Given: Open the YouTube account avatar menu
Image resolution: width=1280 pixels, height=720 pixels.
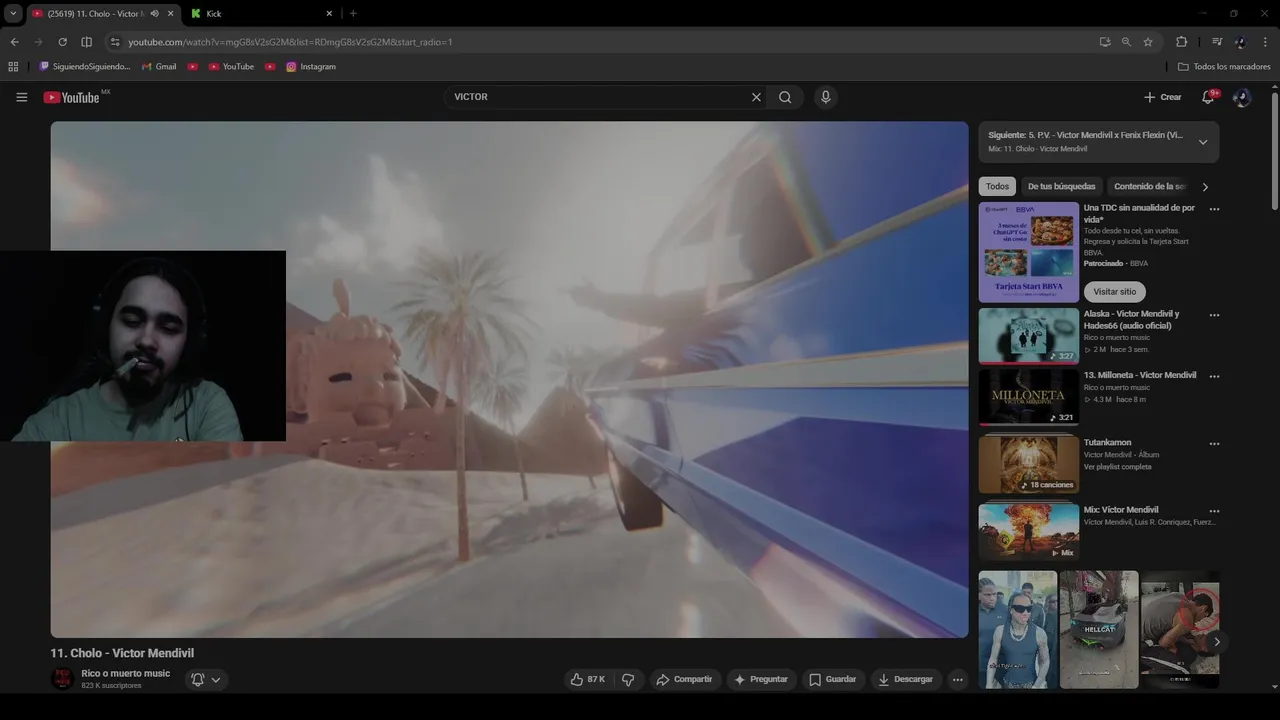Looking at the screenshot, I should pos(1241,97).
